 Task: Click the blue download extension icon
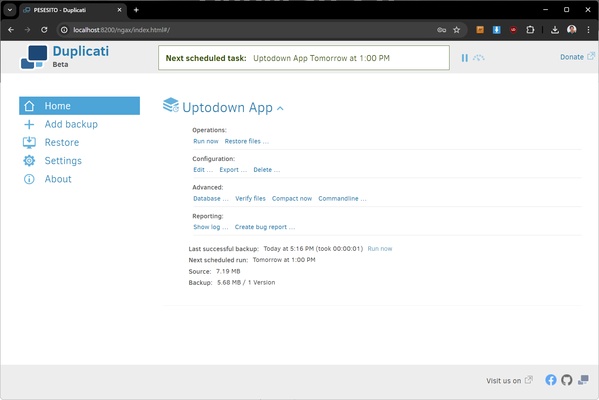(497, 30)
